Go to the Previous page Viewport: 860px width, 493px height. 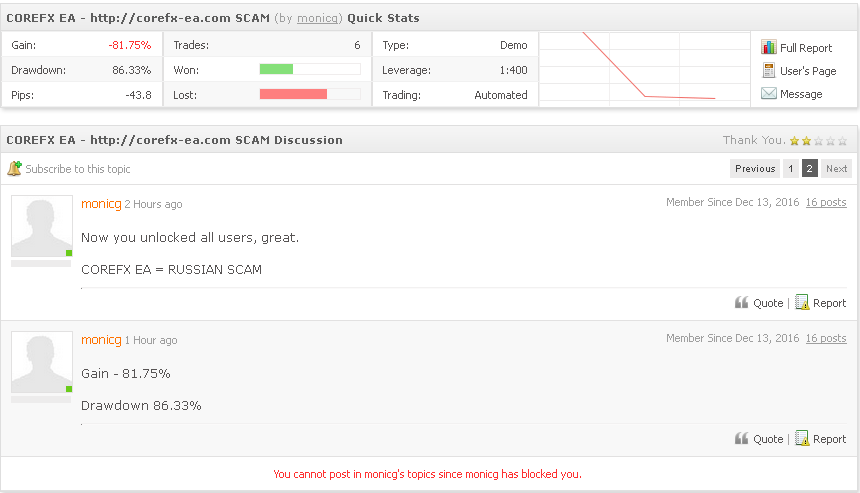755,168
